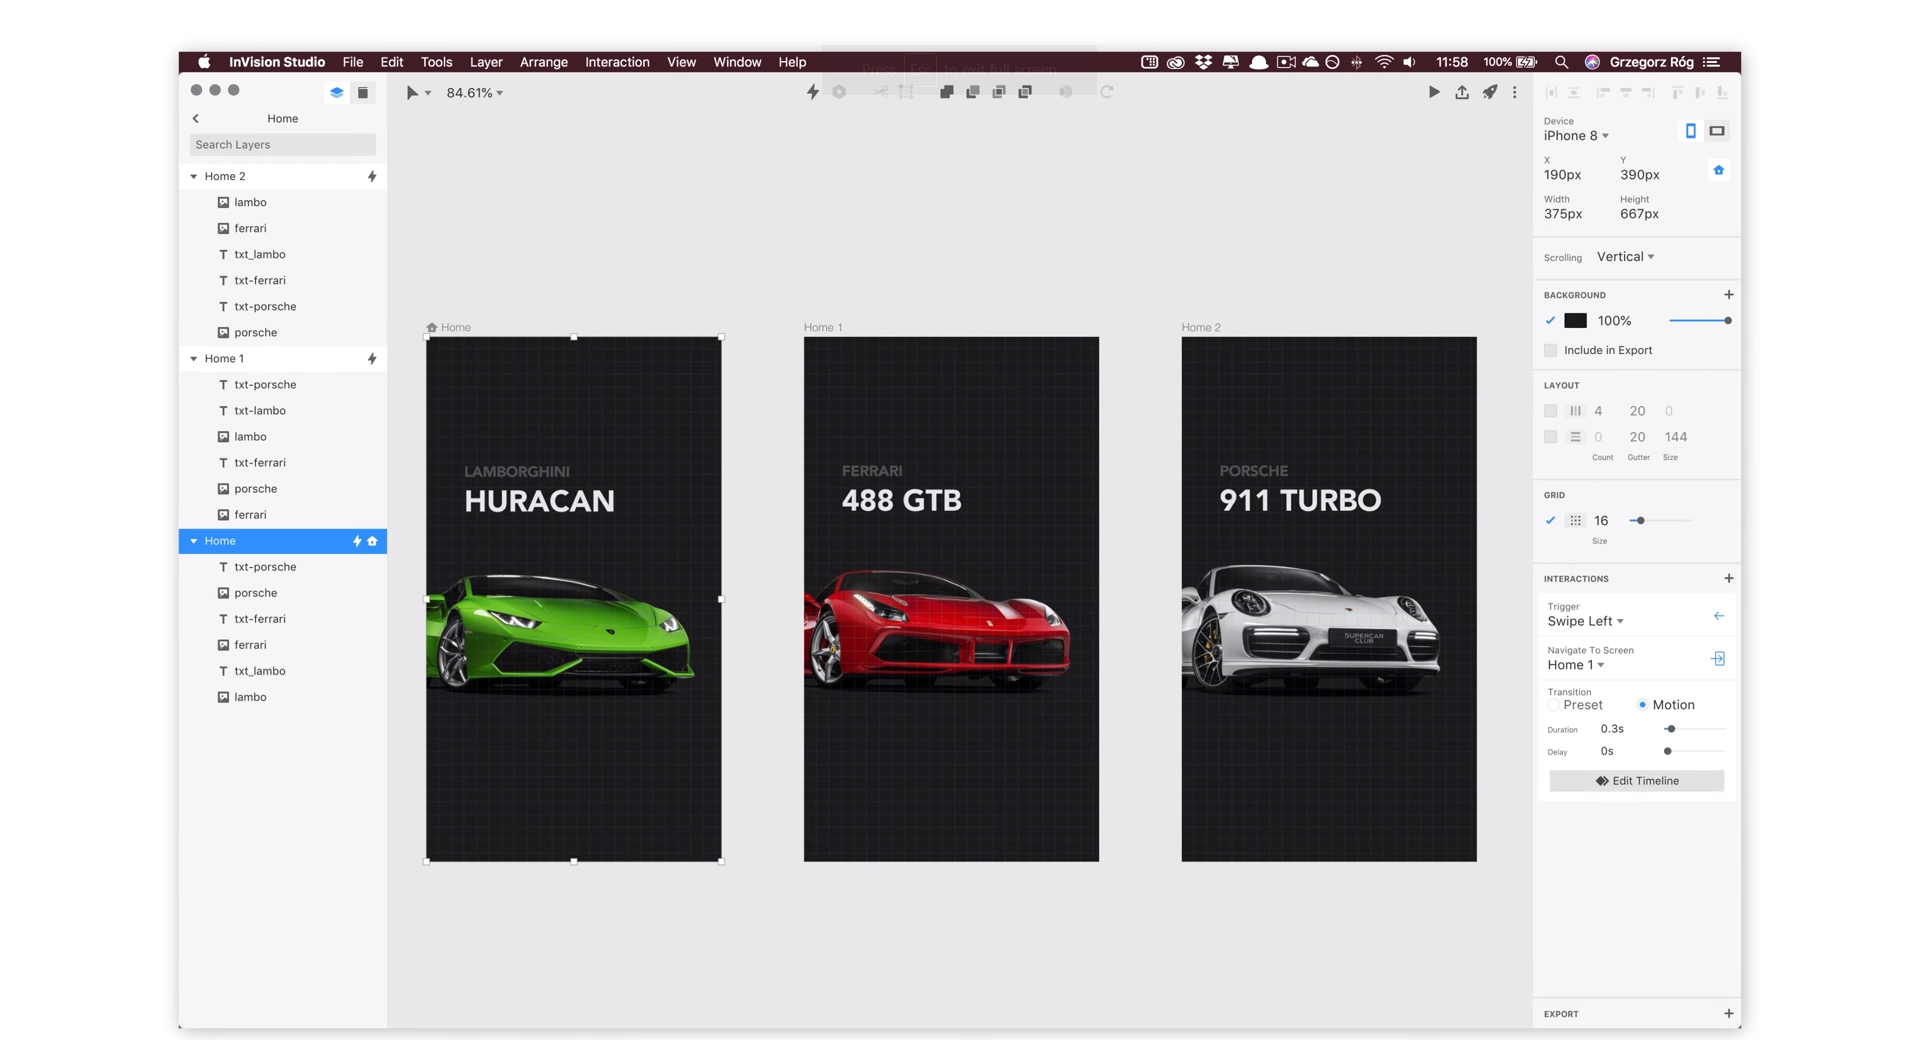Click the Search Layers field
1920x1040 pixels.
(282, 145)
